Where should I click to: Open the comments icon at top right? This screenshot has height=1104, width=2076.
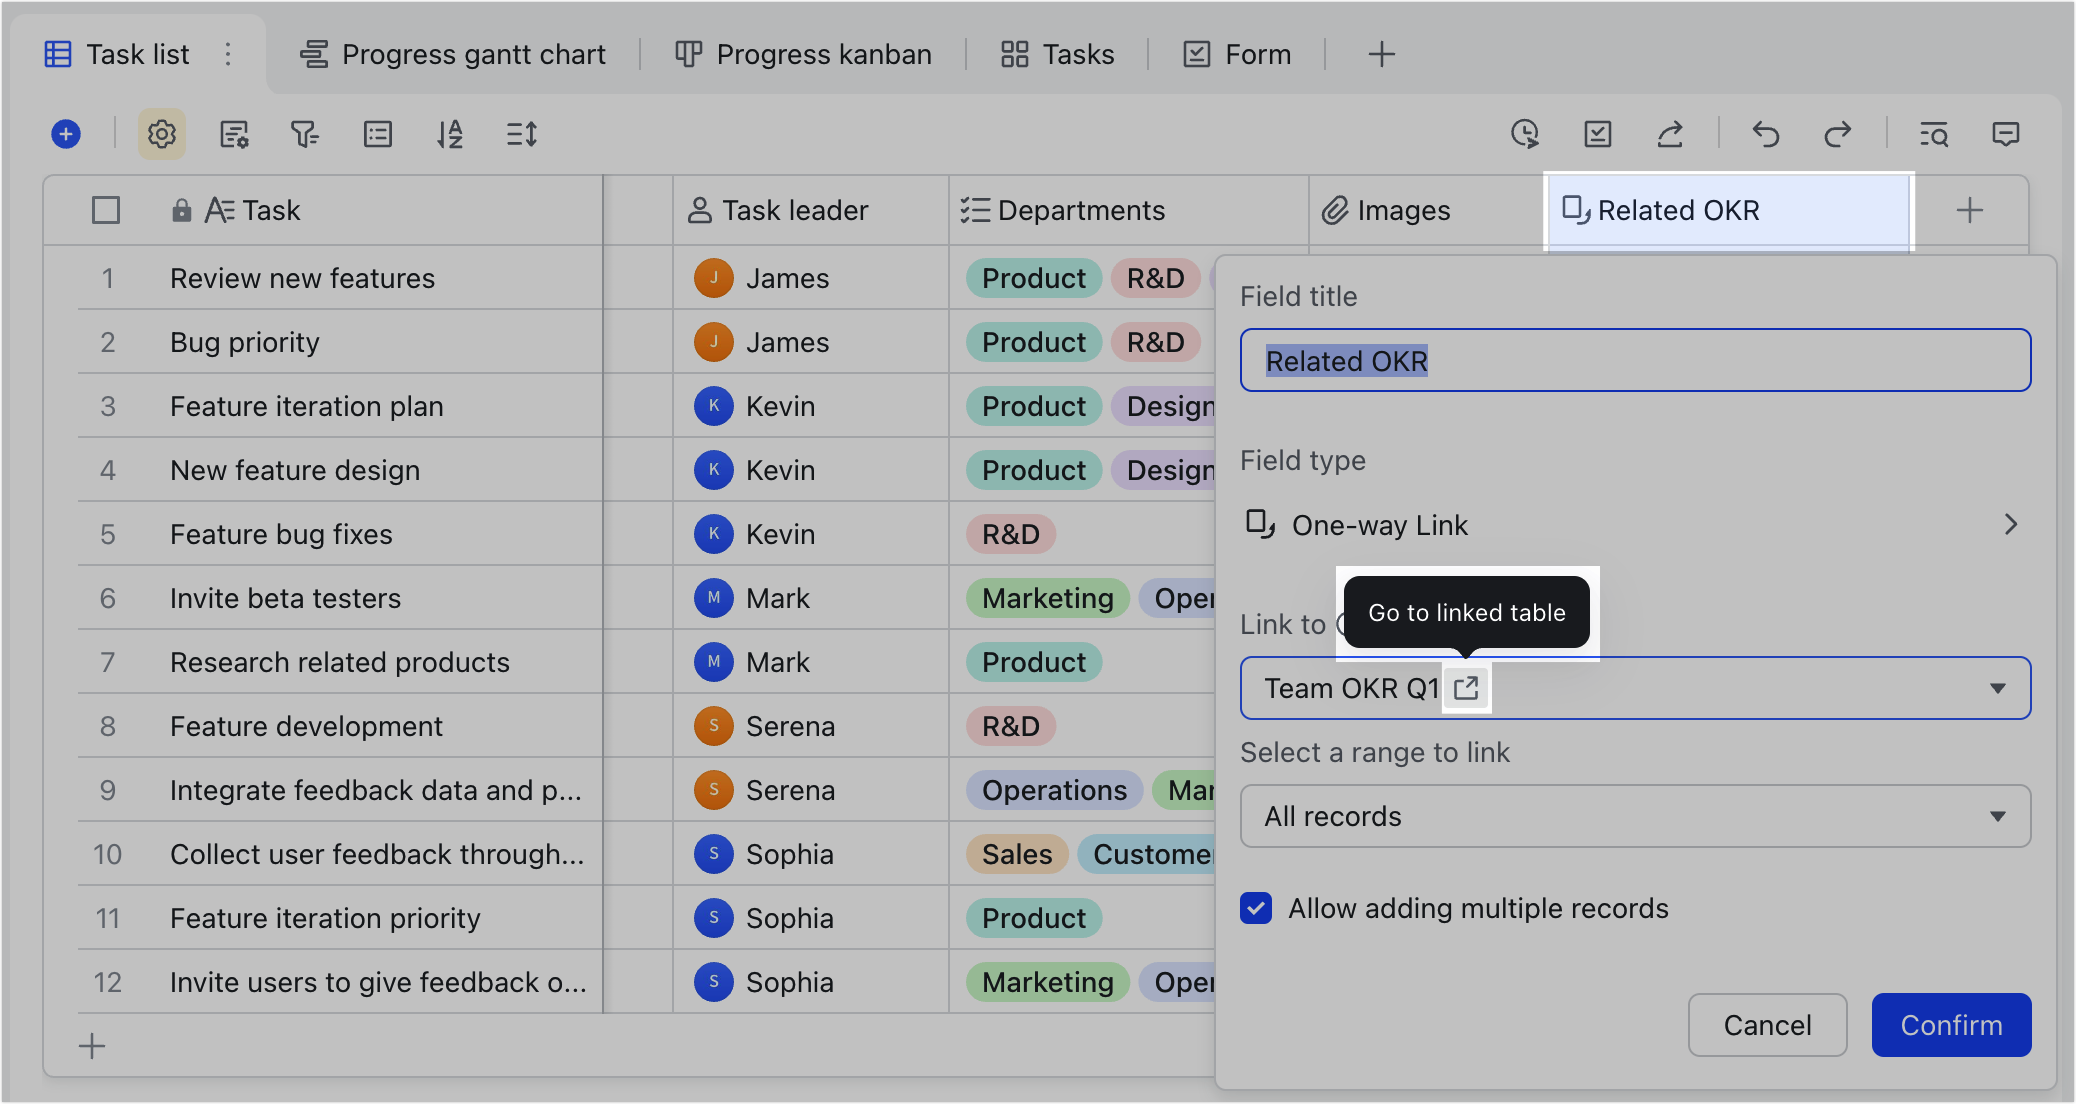click(2006, 134)
